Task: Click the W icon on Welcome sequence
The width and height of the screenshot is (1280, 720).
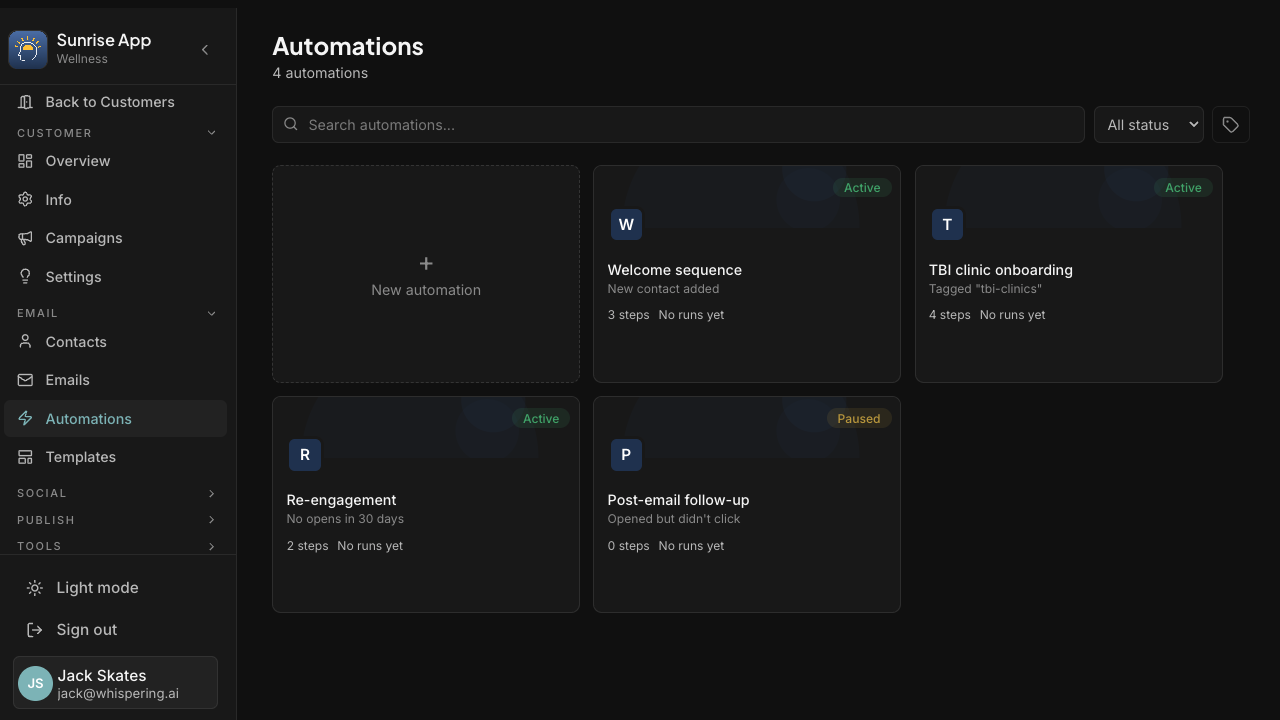Action: (626, 224)
